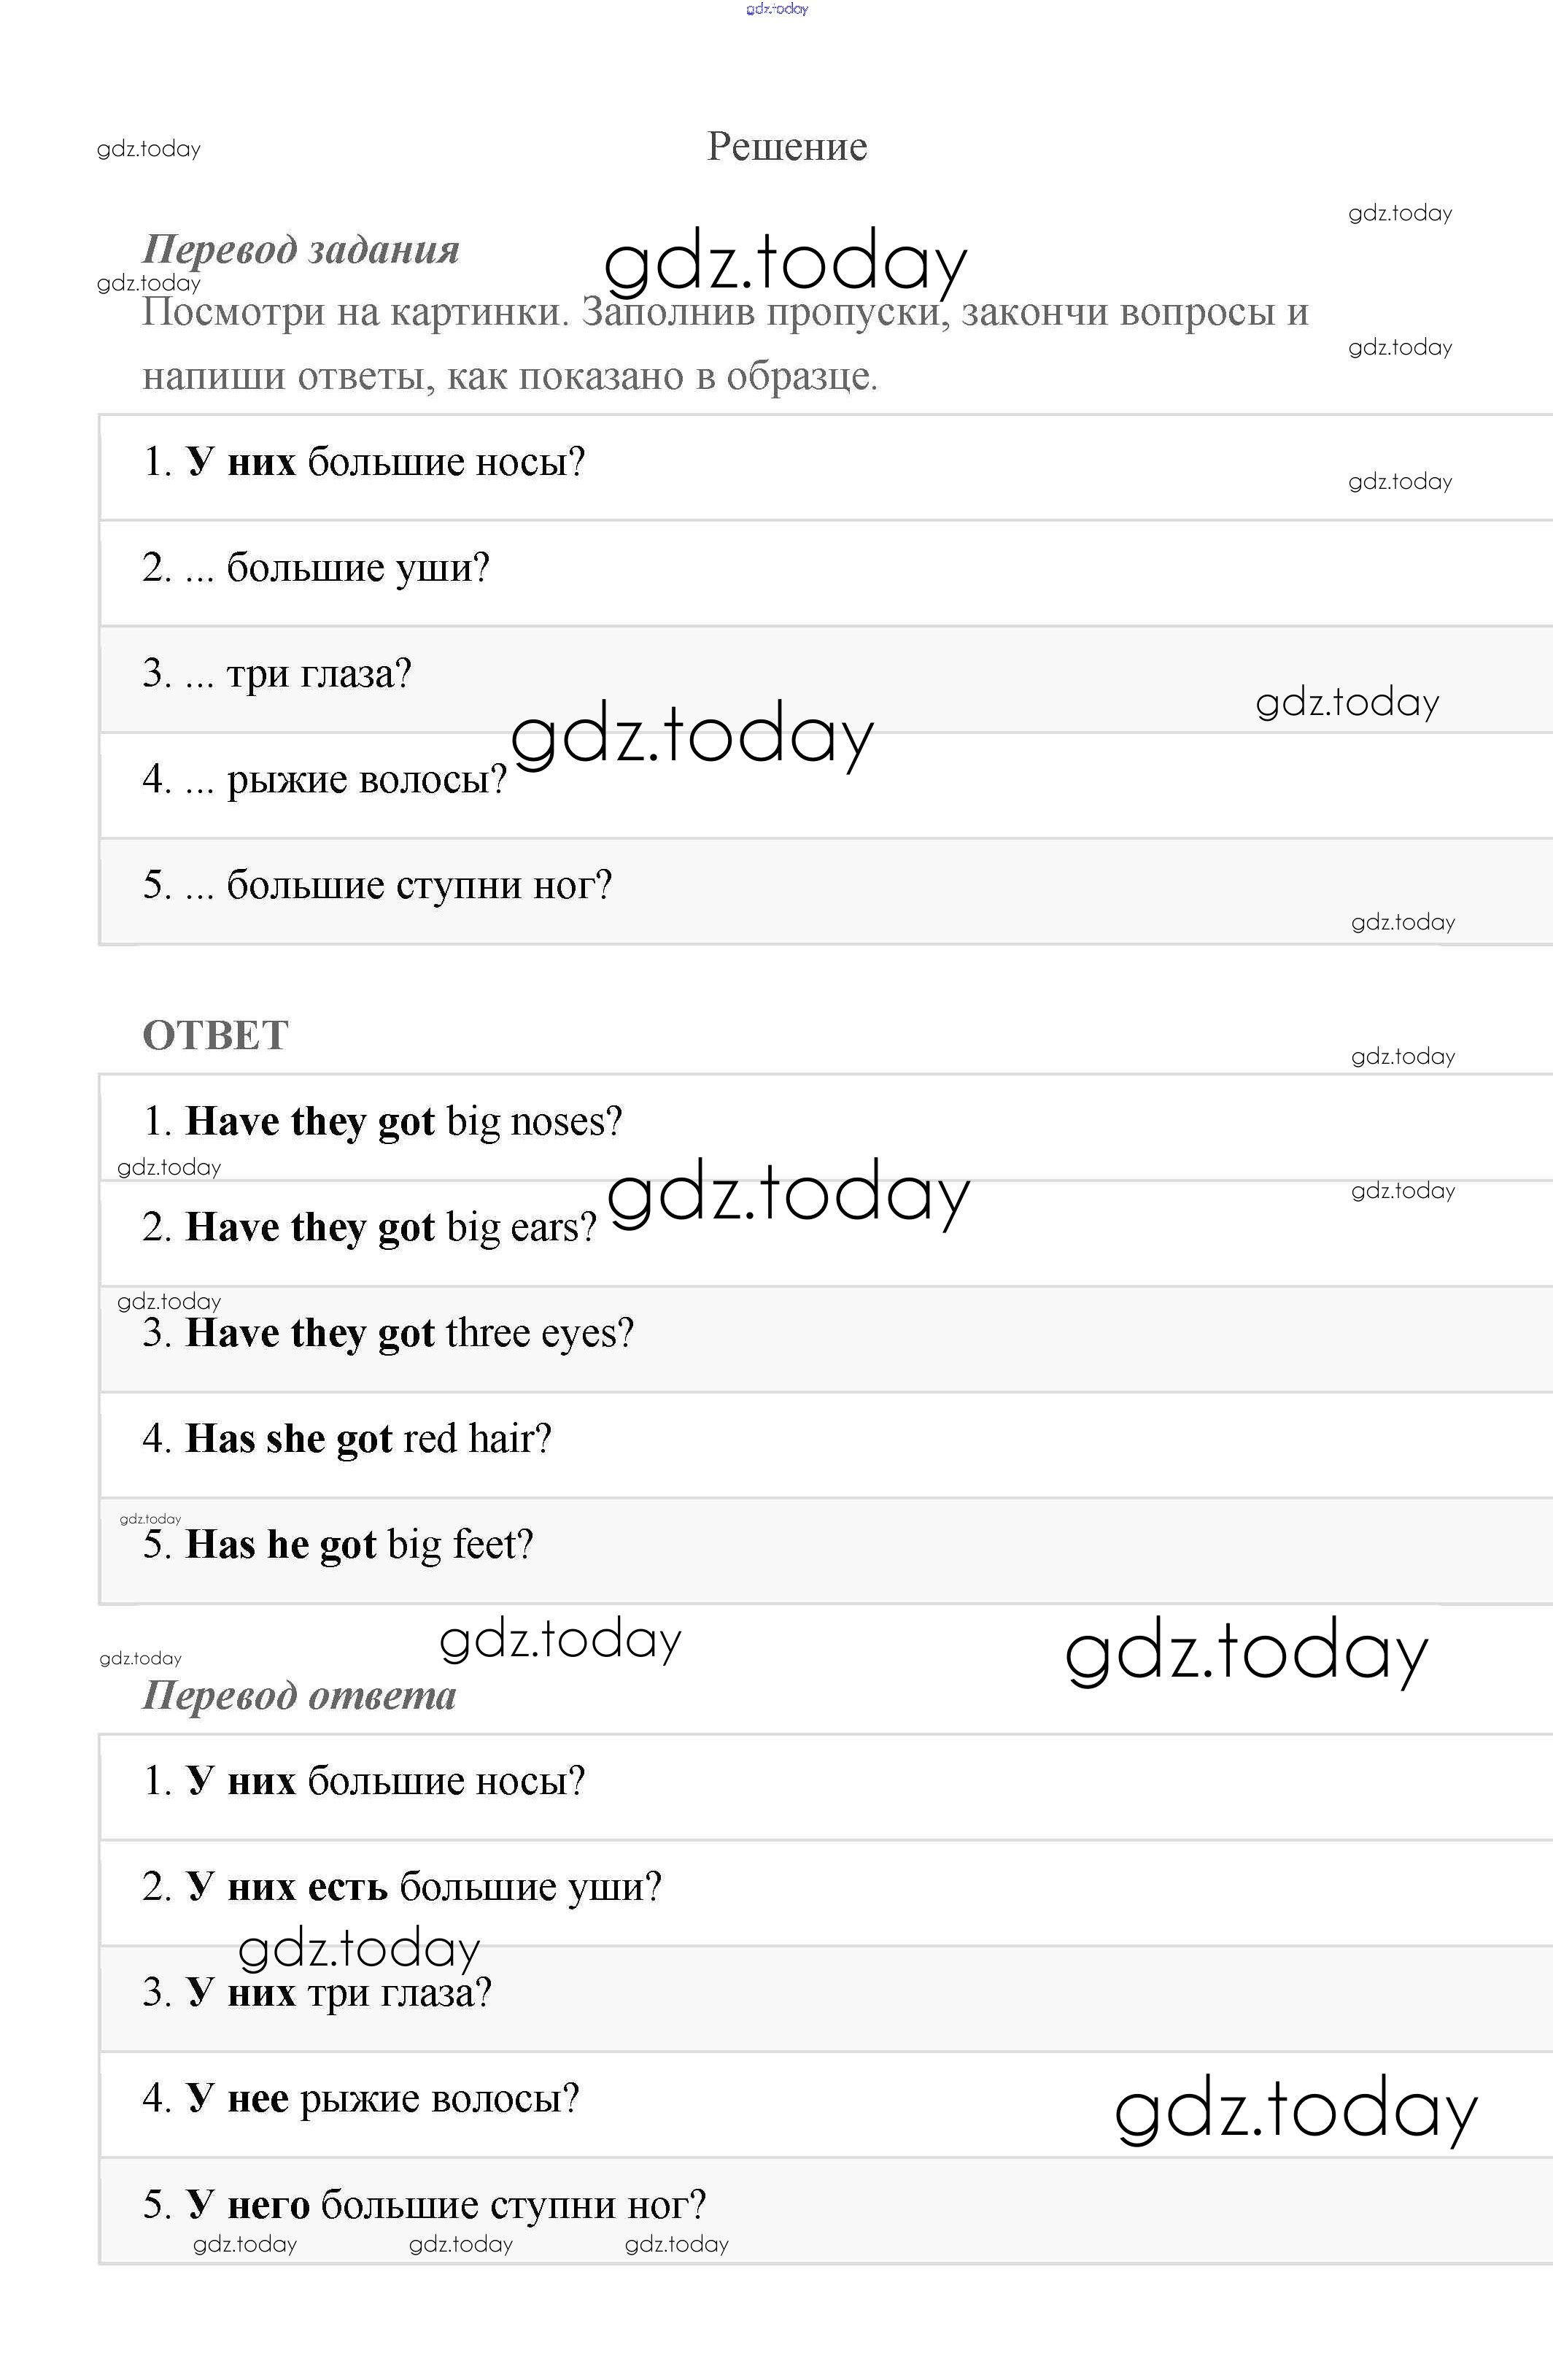Click the instruction line starting "Посмотри на картинки"
This screenshot has width=1553, height=2380.
725,313
